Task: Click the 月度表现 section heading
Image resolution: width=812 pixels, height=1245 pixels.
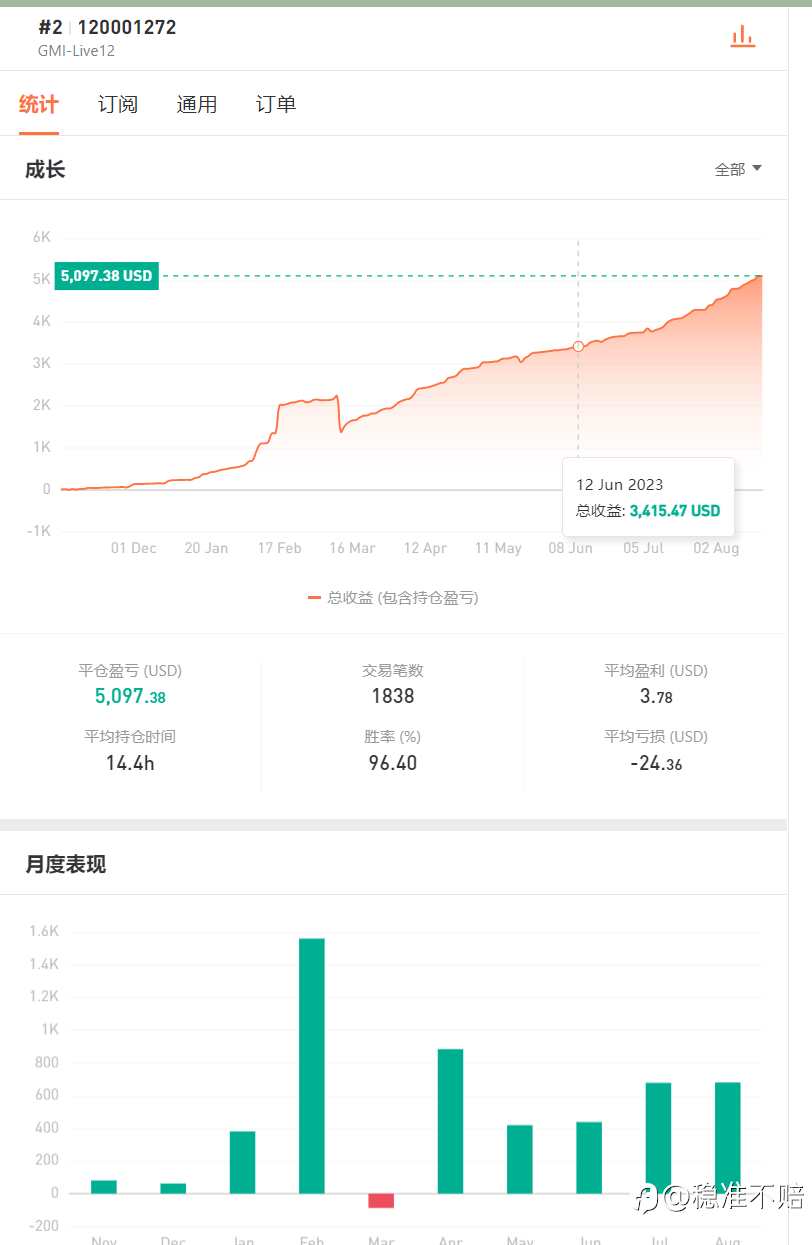Action: 66,864
